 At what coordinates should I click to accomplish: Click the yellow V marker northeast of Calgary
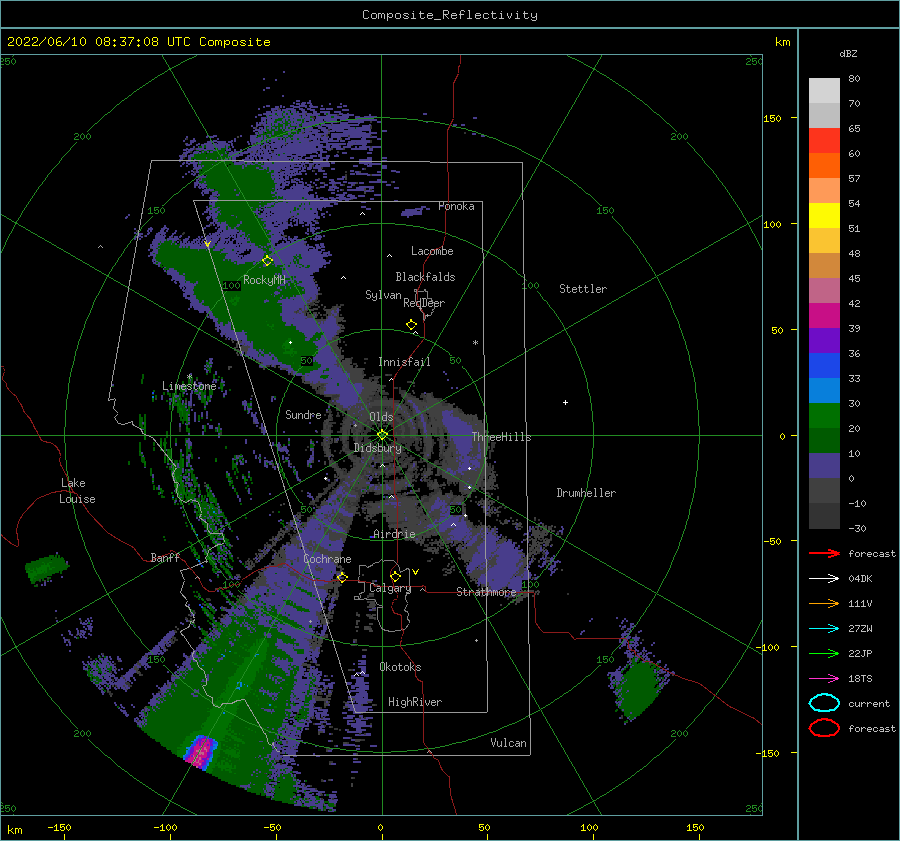coord(416,572)
